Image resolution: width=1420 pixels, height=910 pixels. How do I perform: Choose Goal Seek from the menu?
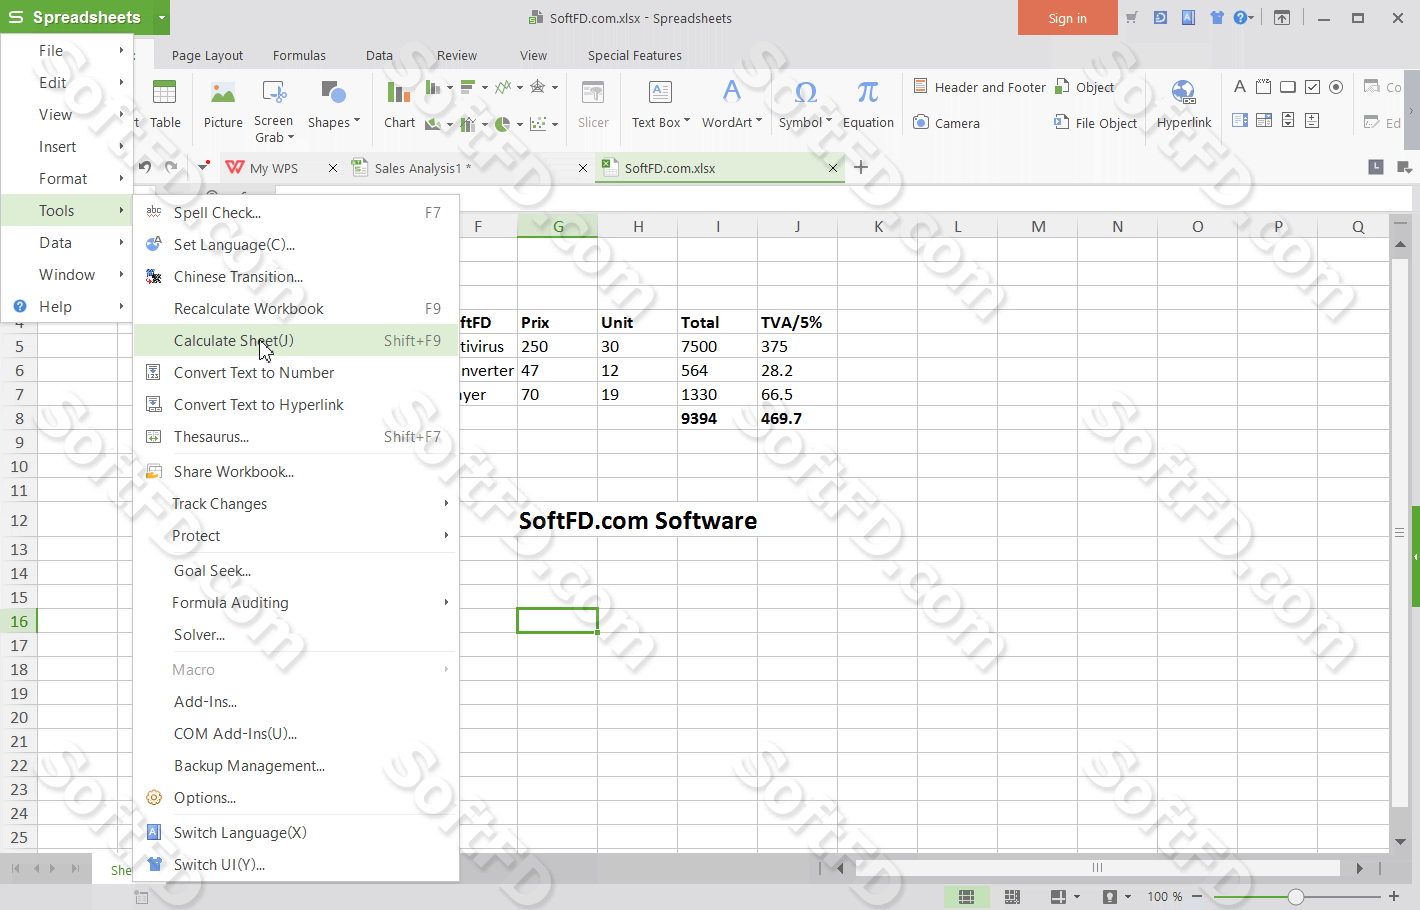[296, 570]
